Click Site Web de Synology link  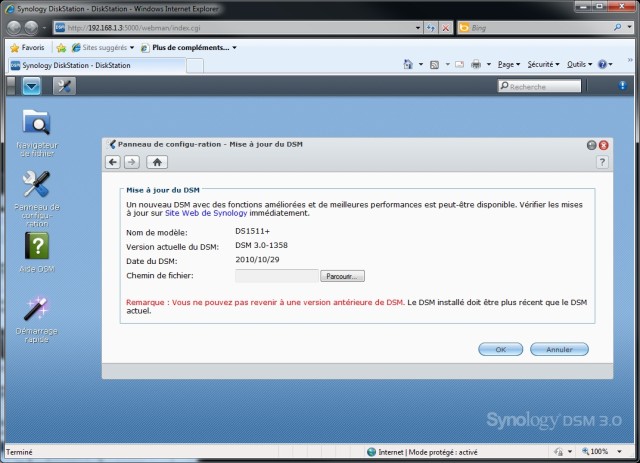pos(206,213)
